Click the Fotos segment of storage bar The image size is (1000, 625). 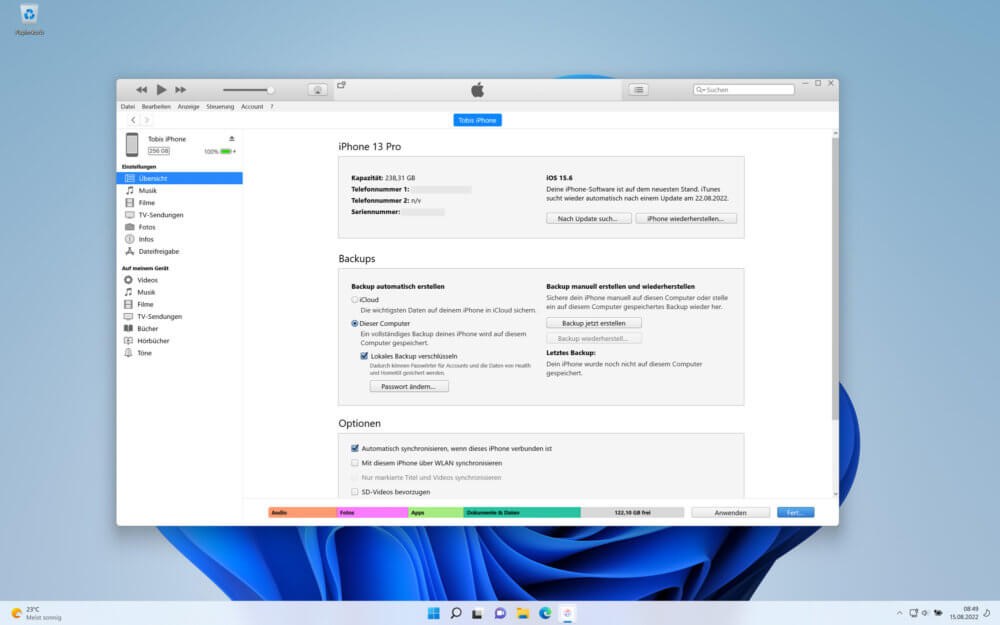pyautogui.click(x=372, y=512)
